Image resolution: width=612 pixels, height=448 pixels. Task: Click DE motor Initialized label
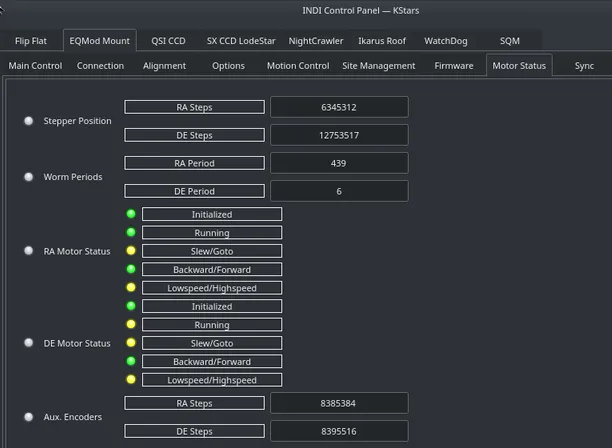pos(212,306)
